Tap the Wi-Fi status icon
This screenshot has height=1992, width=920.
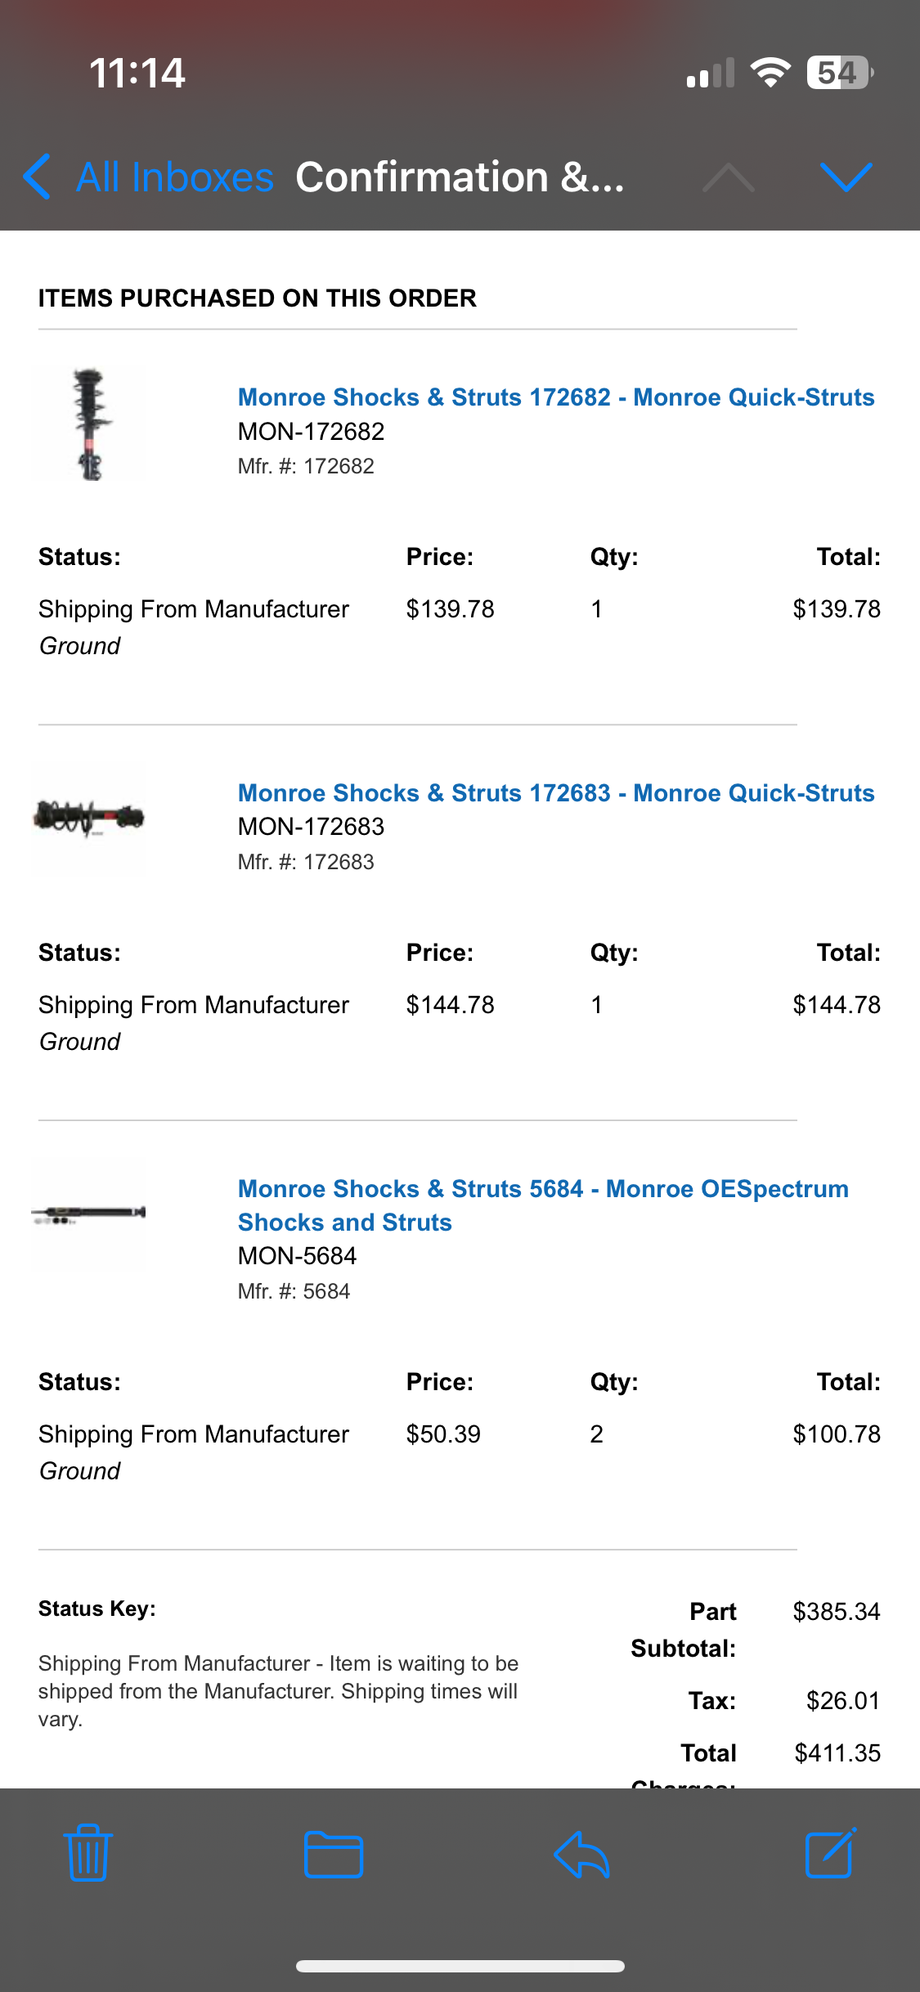(x=770, y=73)
